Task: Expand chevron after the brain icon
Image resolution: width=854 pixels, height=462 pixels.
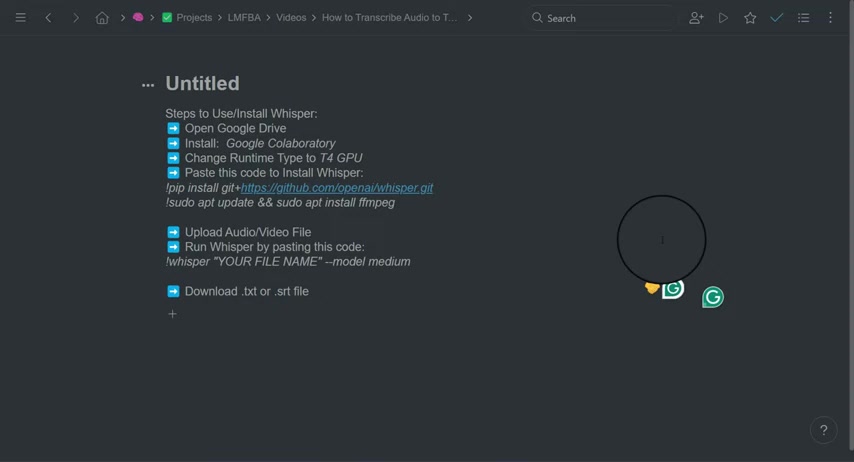Action: tap(152, 18)
